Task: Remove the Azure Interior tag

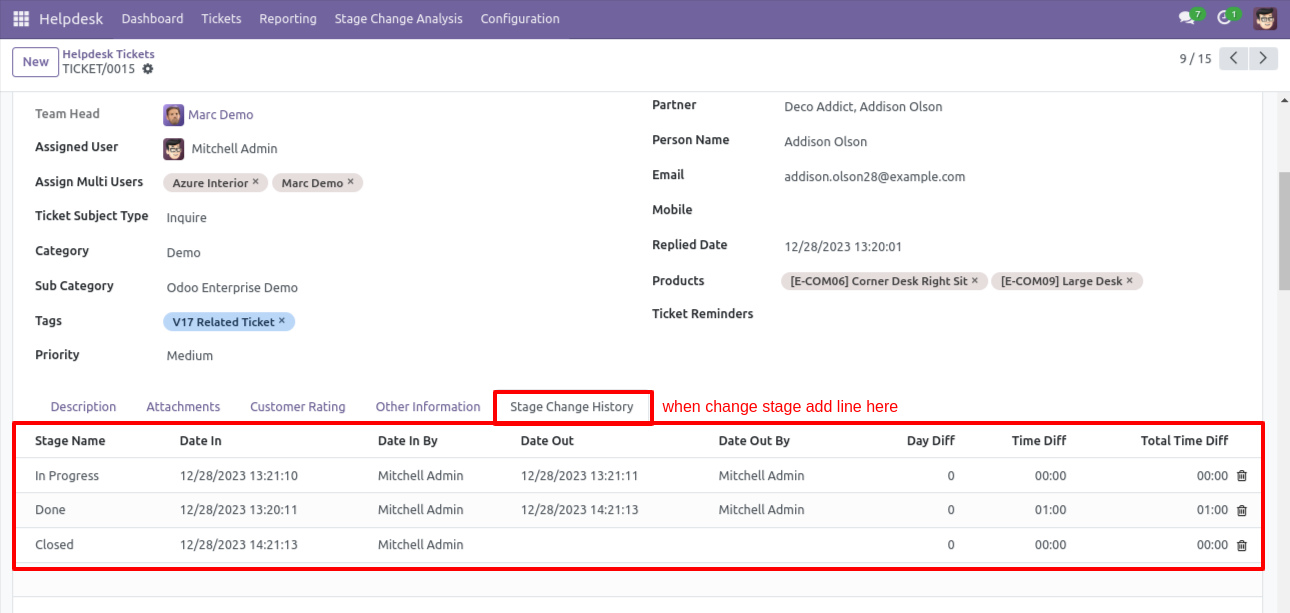Action: point(255,182)
